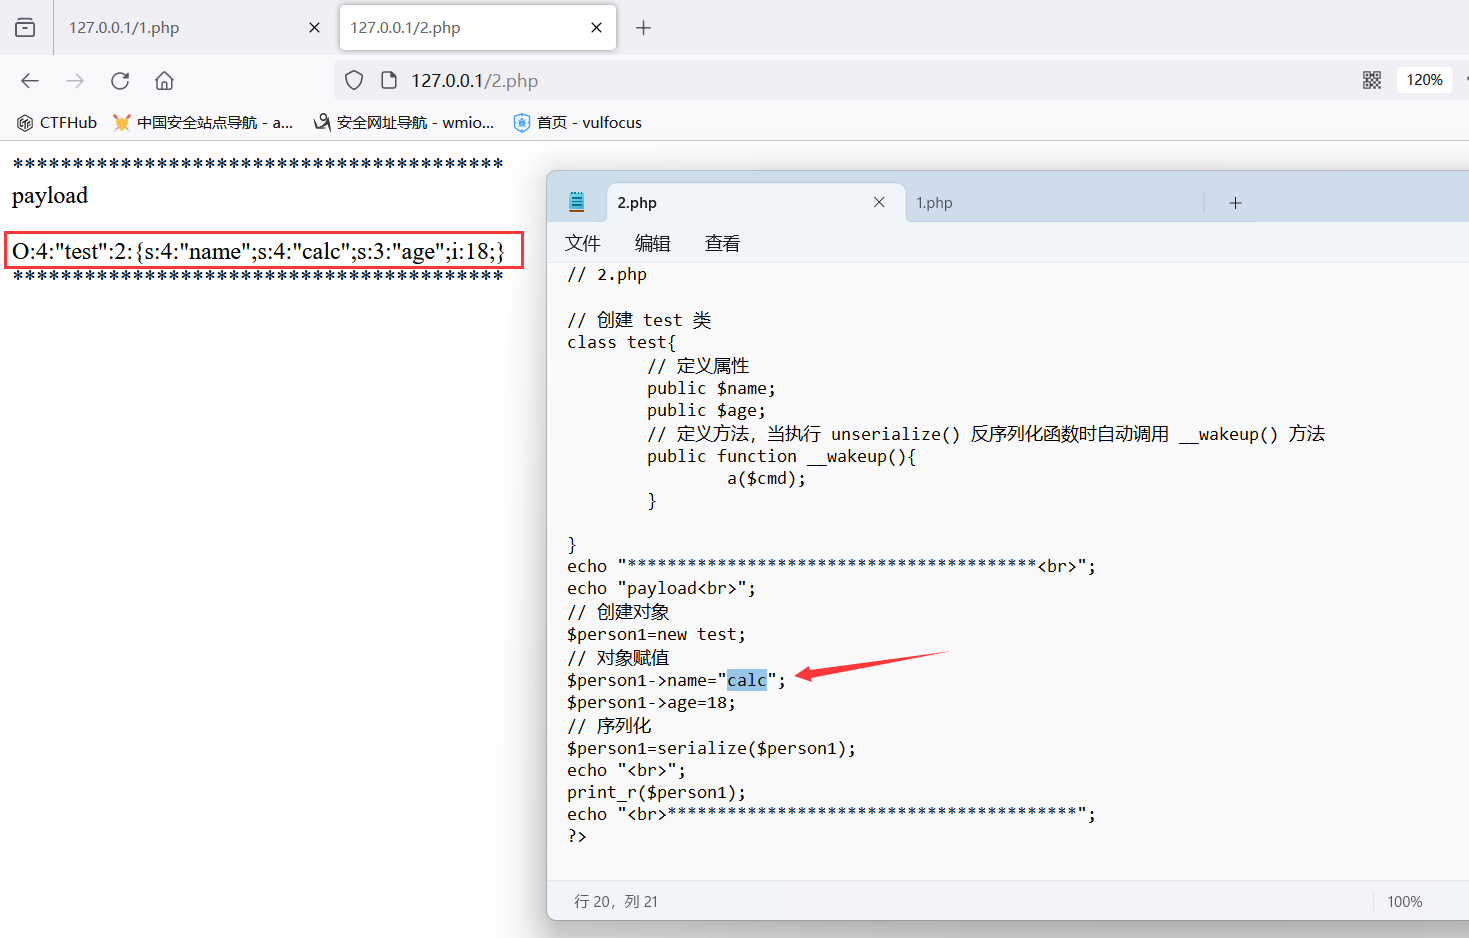
Task: Open the CTFHub bookmark
Action: (x=57, y=122)
